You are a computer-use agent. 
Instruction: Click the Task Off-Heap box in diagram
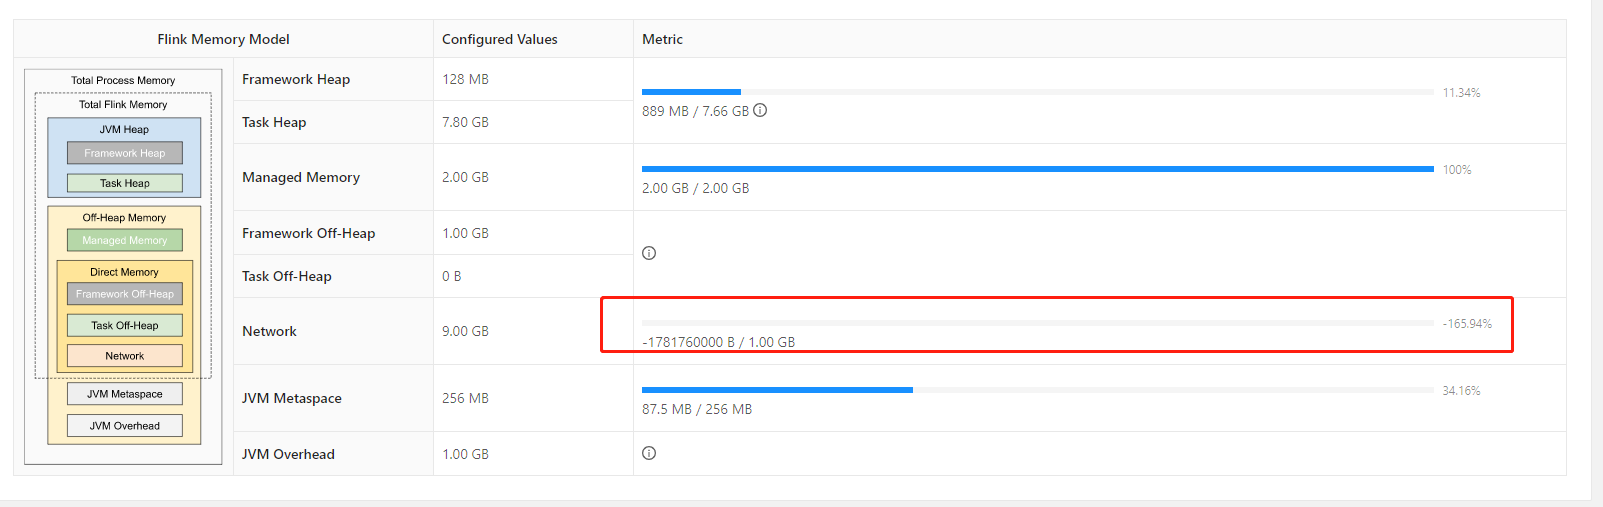[x=125, y=325]
